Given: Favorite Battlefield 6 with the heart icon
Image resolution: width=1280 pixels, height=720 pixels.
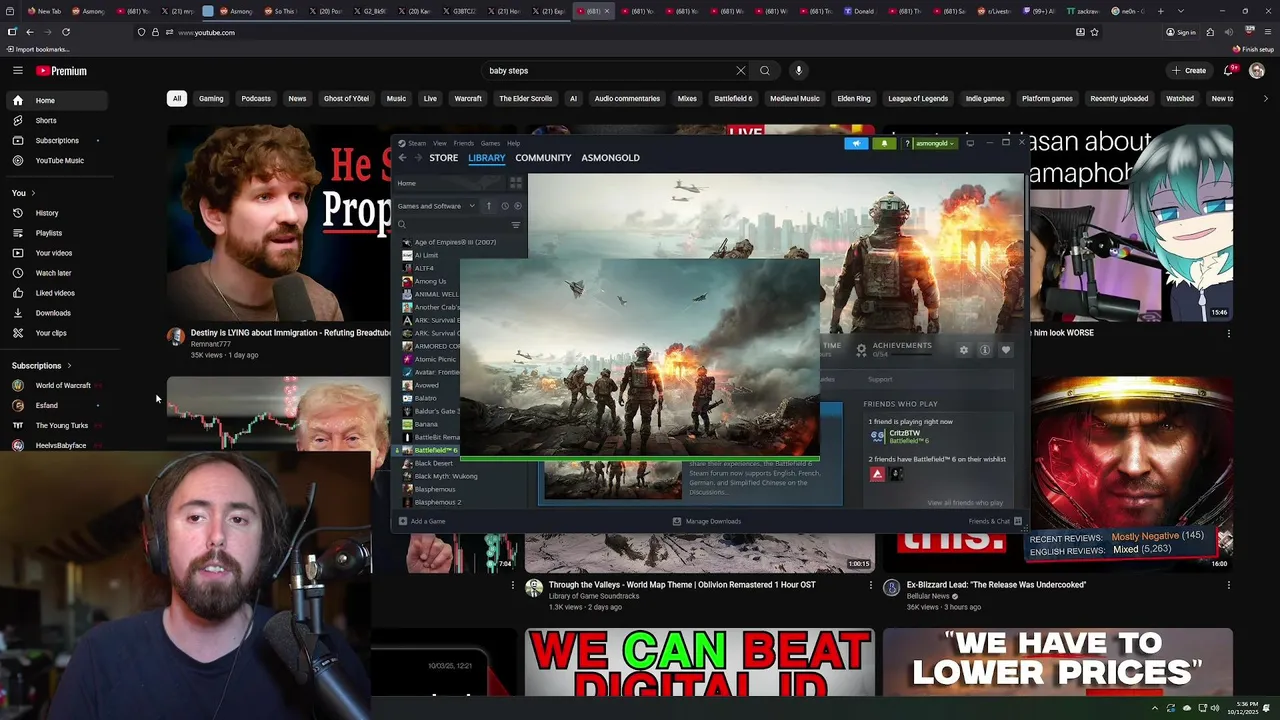Looking at the screenshot, I should tap(1006, 350).
